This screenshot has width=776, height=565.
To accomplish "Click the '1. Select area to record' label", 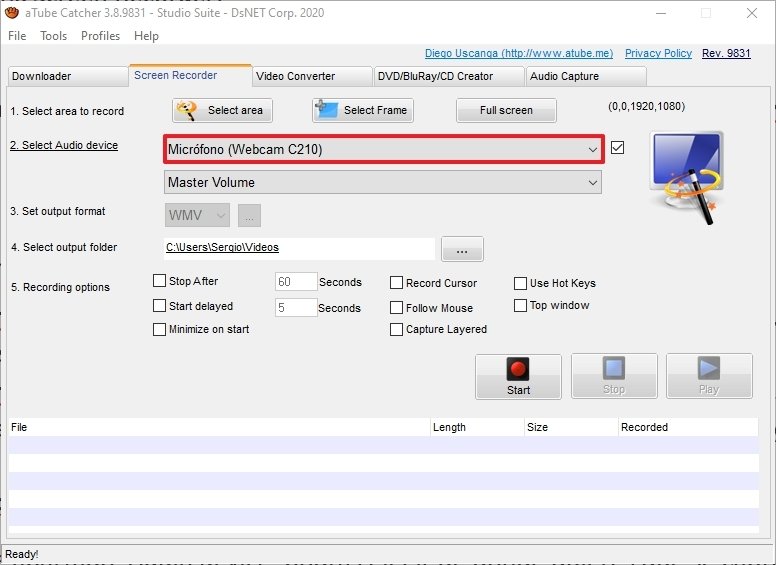I will (x=67, y=111).
